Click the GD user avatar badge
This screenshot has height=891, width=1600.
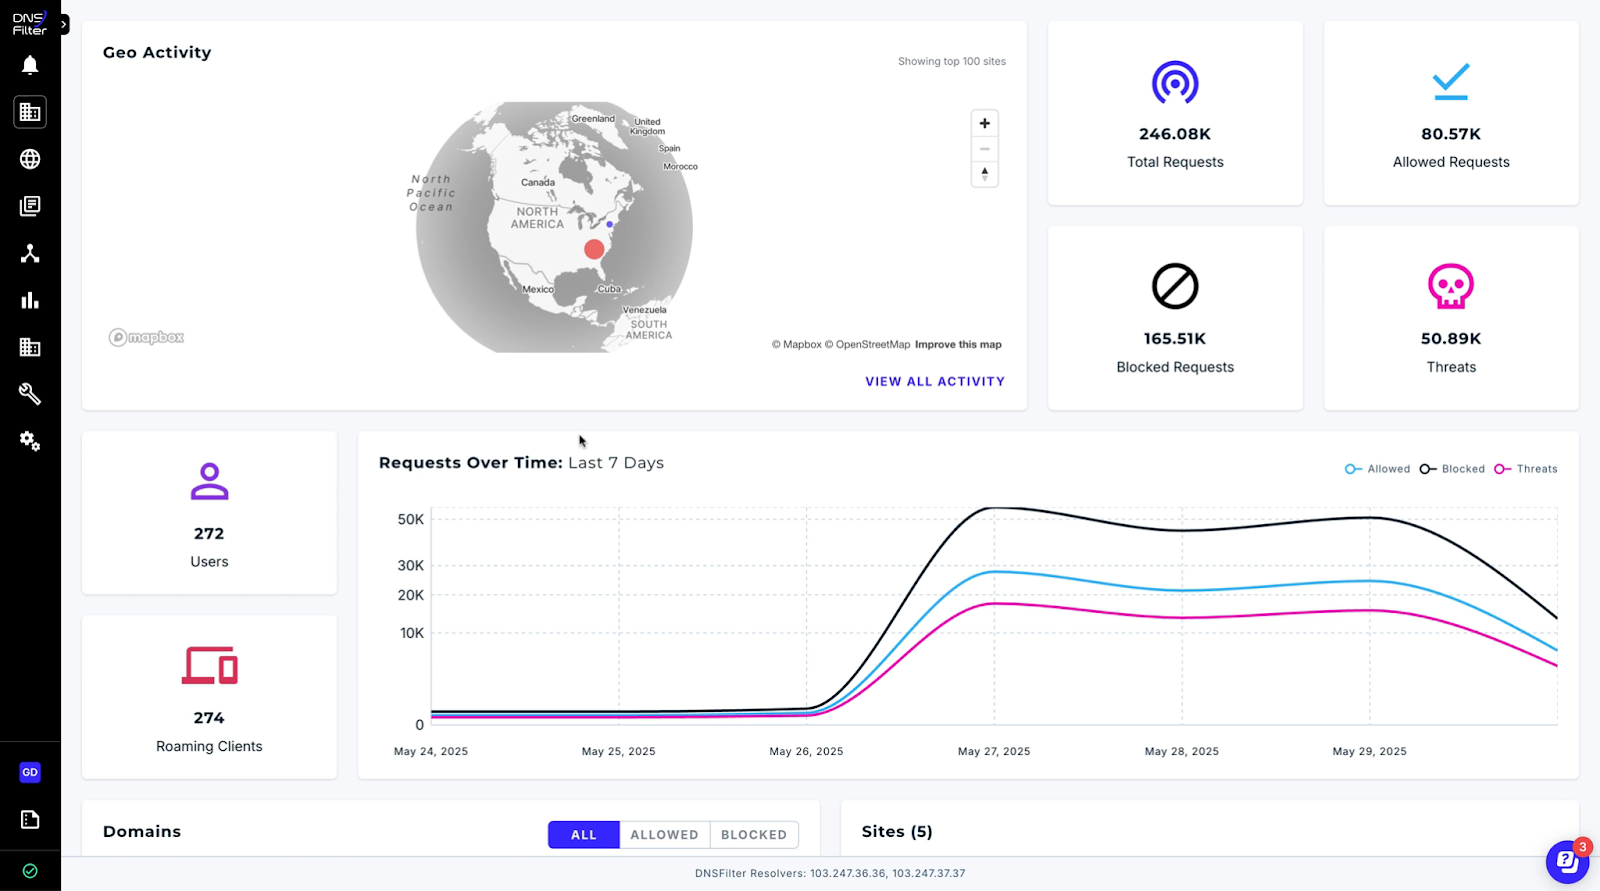[x=30, y=772]
